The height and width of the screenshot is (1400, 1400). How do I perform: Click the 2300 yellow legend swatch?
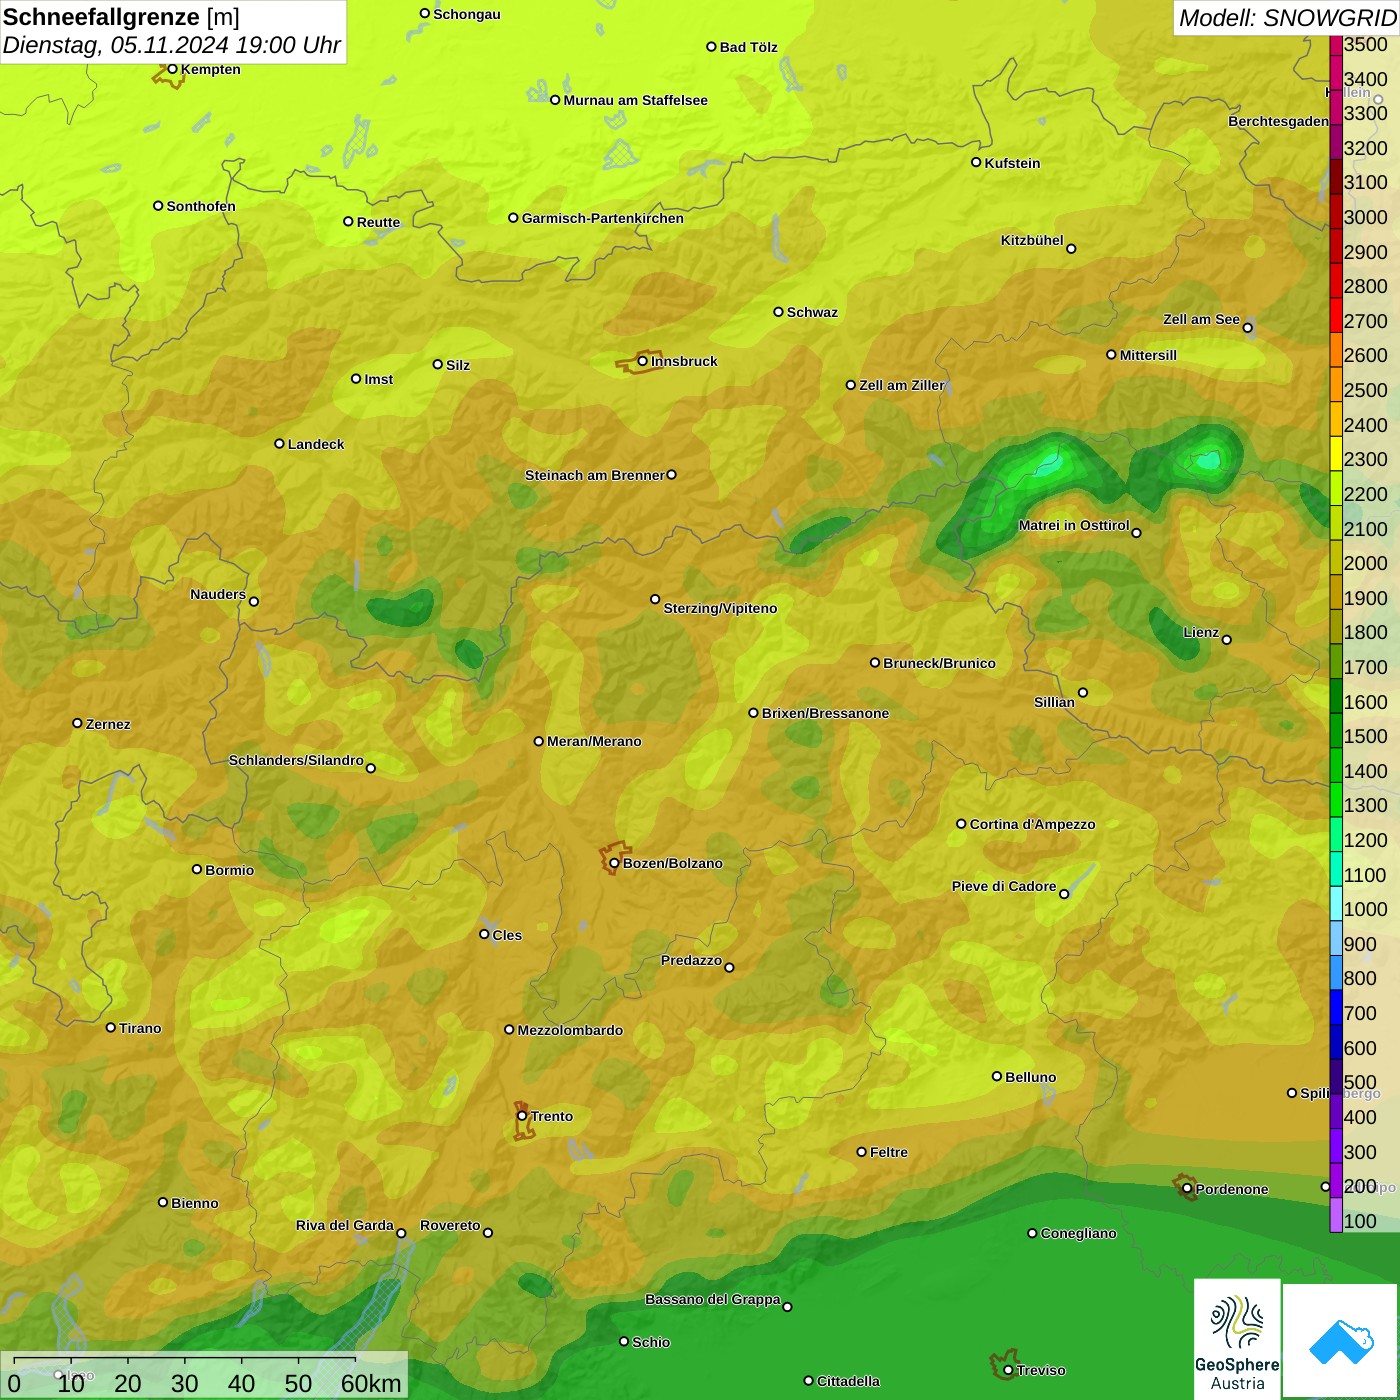pyautogui.click(x=1336, y=454)
